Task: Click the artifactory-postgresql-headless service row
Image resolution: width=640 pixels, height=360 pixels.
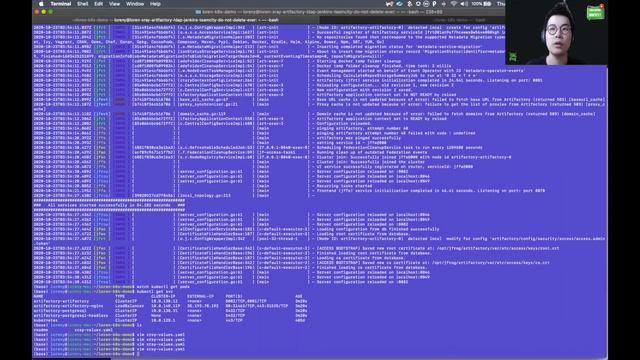Action: tap(170, 316)
